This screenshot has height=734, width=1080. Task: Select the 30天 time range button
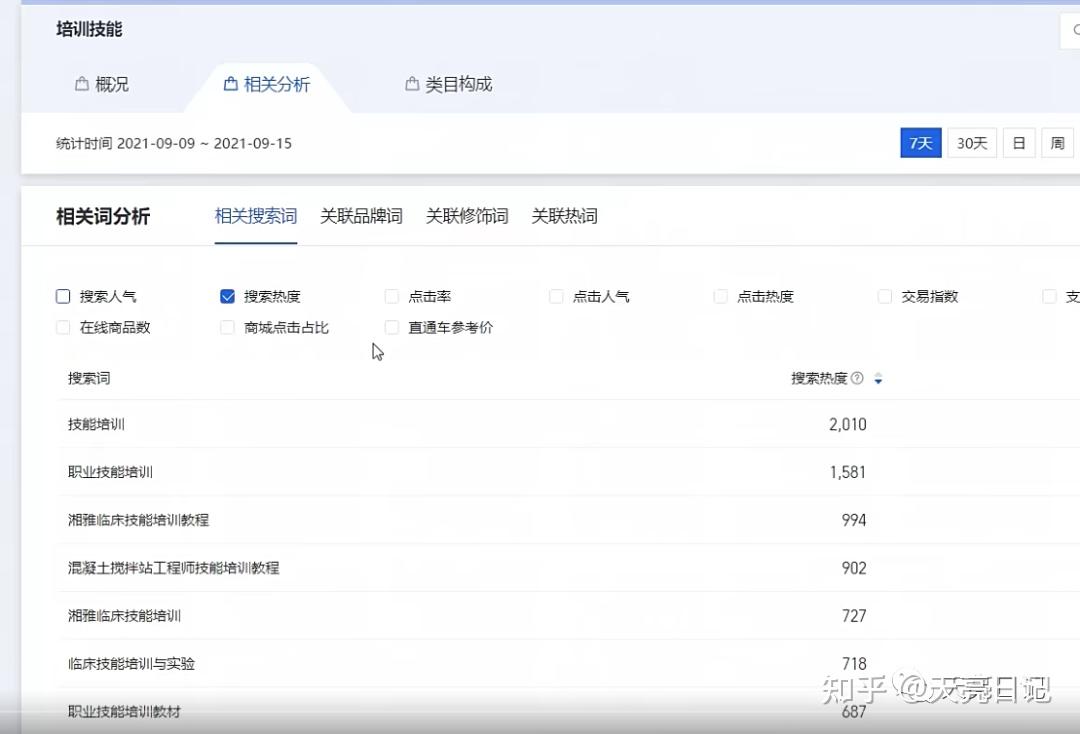[x=972, y=143]
